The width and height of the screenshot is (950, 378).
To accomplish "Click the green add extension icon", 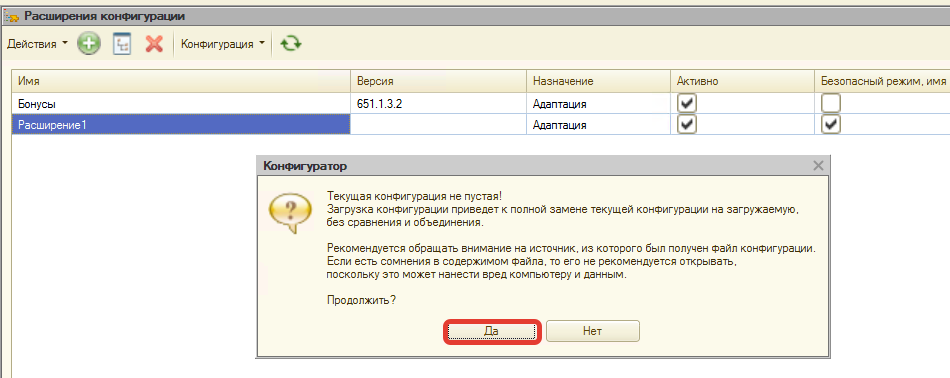I will (89, 44).
